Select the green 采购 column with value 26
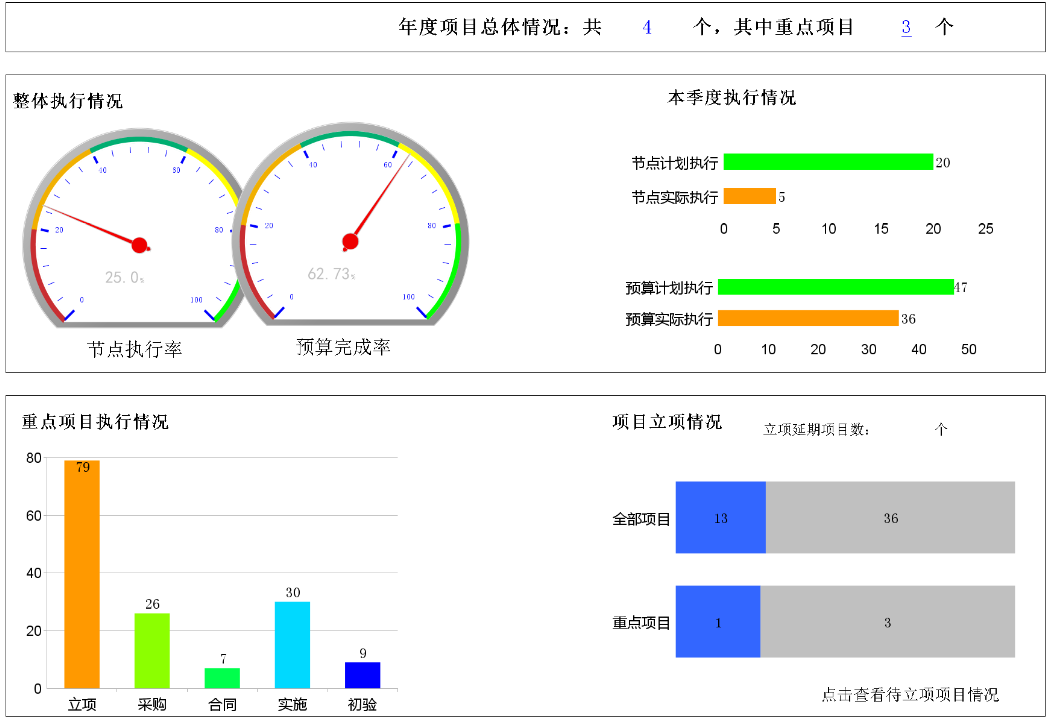This screenshot has height=723, width=1062. tap(152, 650)
